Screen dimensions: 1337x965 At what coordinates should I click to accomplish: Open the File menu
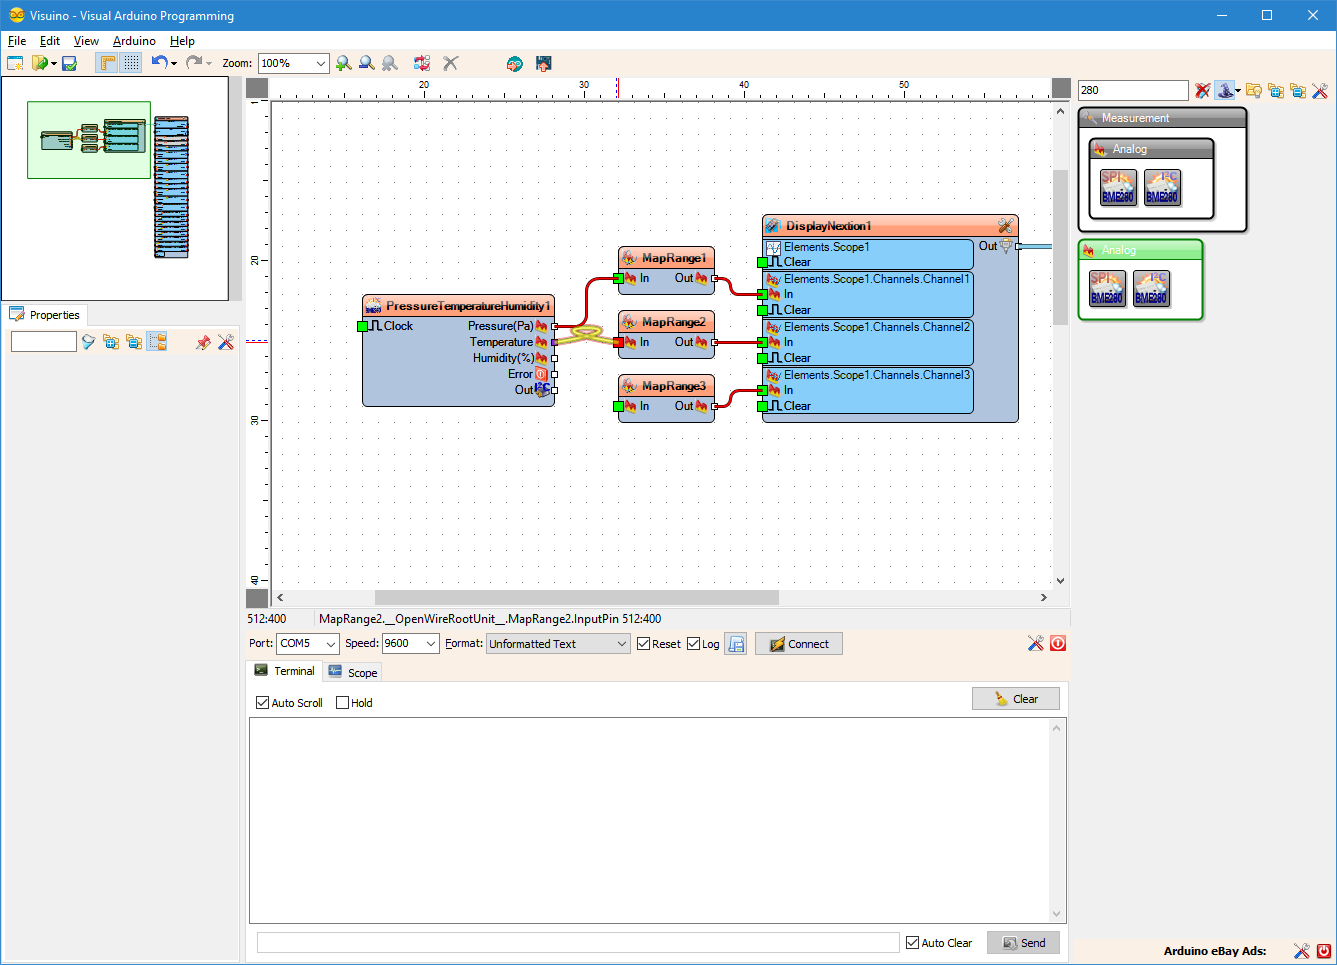pos(17,41)
